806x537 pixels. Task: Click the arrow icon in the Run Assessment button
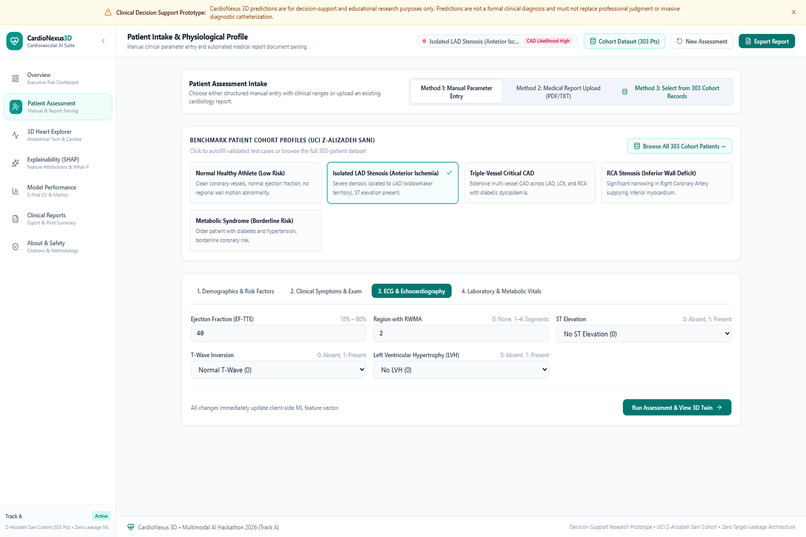[x=719, y=408]
